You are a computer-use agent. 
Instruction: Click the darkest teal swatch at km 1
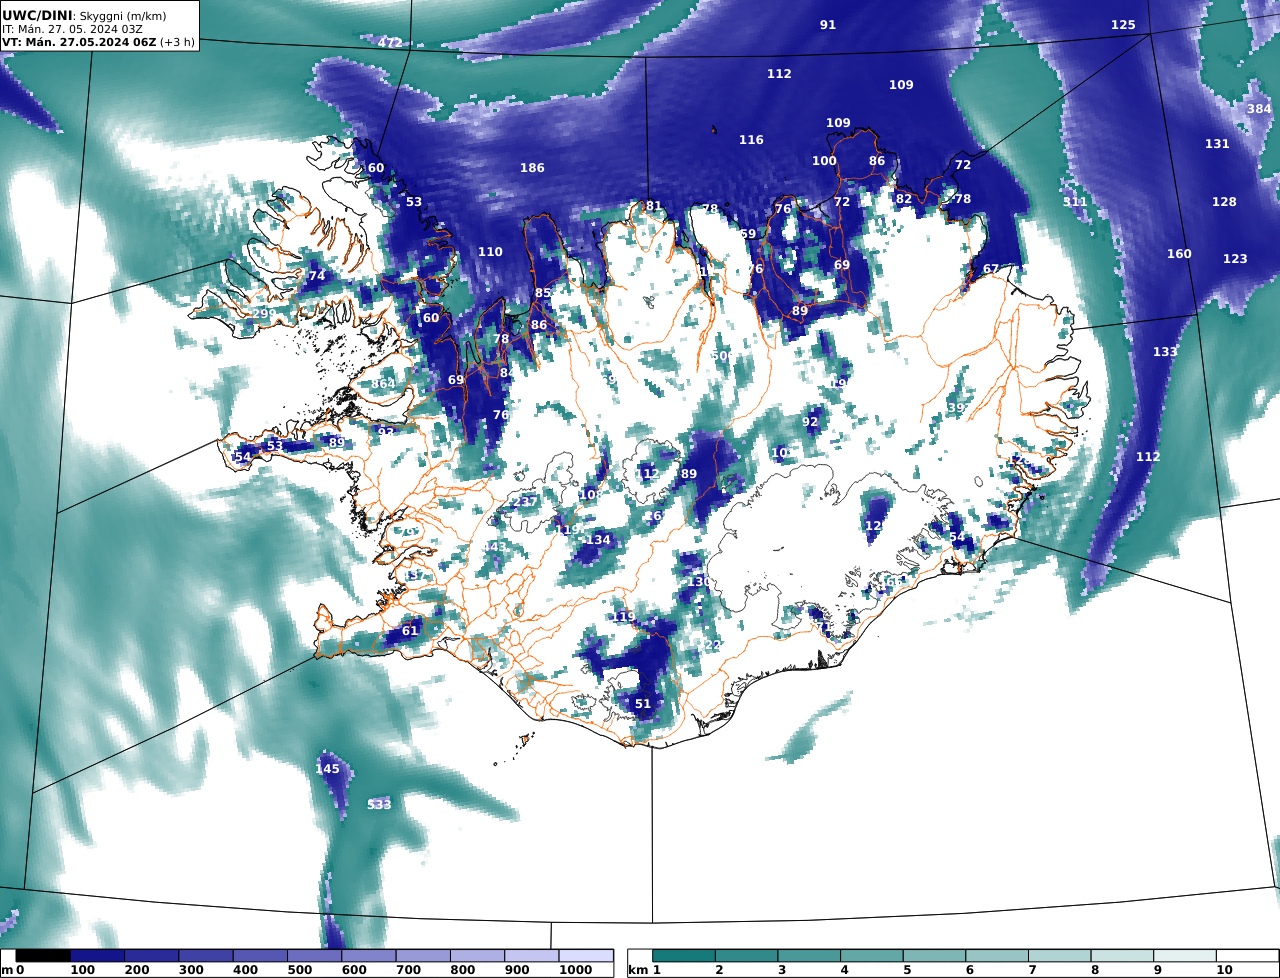[x=684, y=956]
